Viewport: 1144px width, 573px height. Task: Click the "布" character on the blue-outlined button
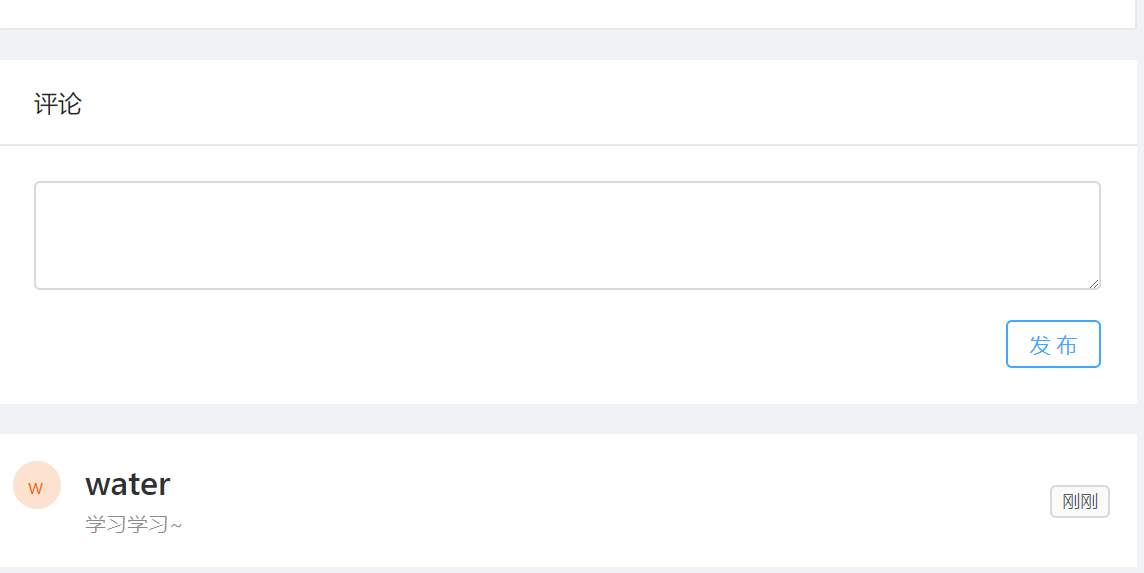(1067, 345)
